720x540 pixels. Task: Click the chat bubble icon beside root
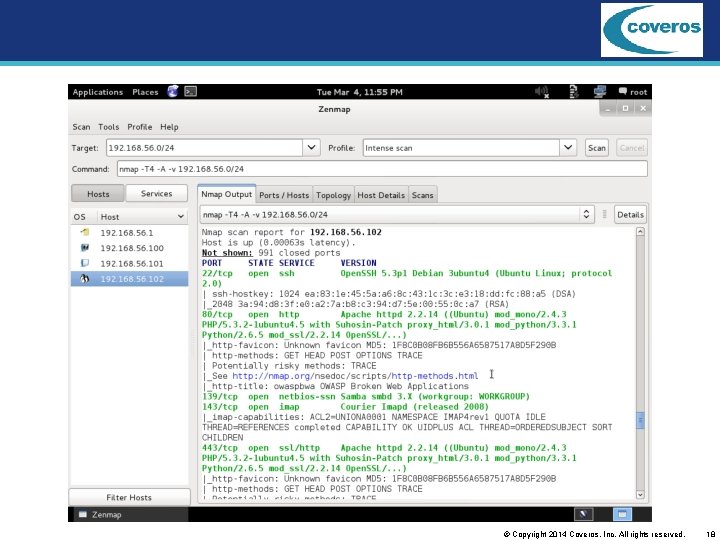pos(623,91)
